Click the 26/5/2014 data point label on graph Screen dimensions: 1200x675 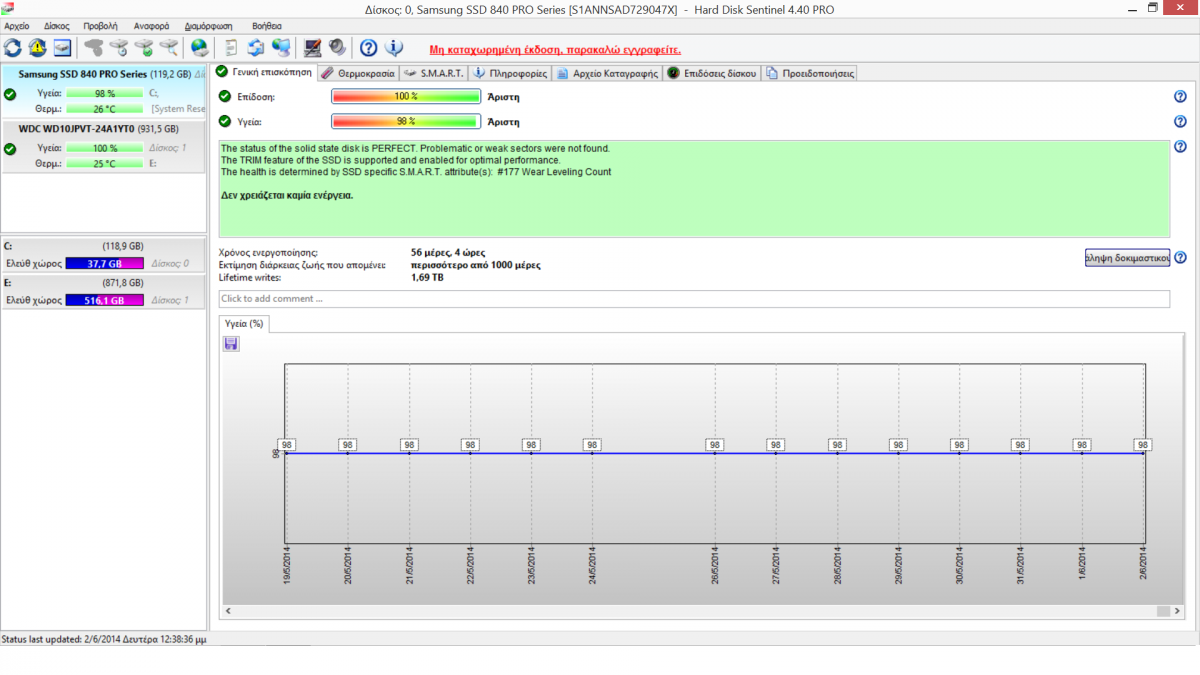tap(714, 445)
